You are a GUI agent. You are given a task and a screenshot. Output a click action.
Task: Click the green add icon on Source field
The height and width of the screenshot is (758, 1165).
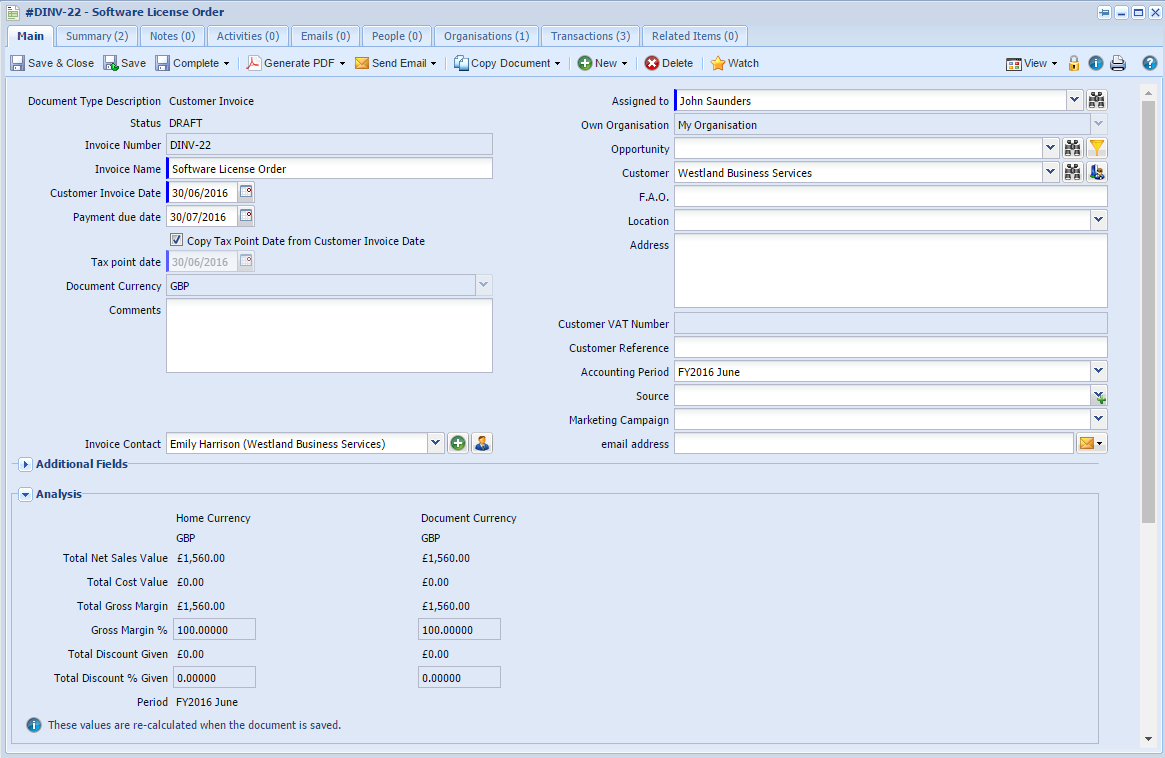coord(1101,400)
